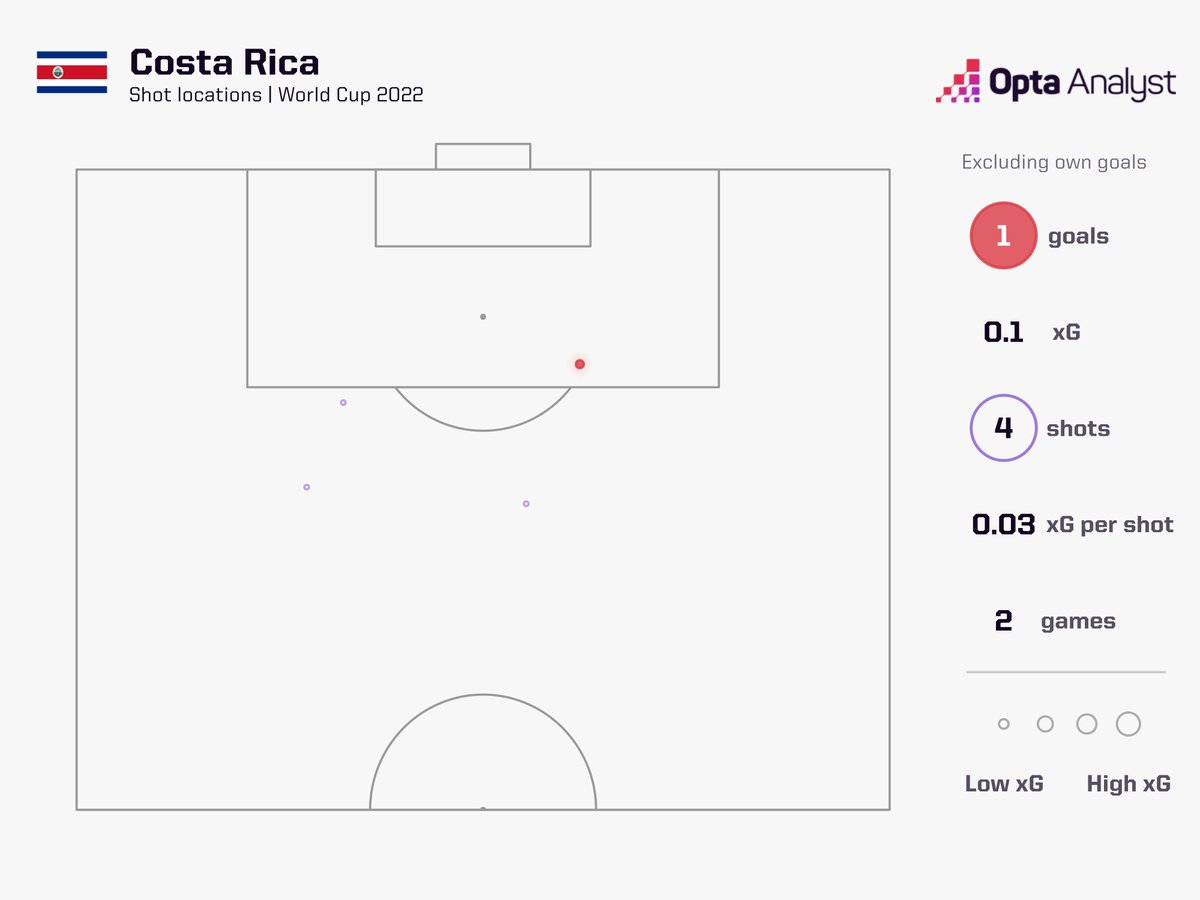
Task: Click the red goals count circle
Action: point(1003,236)
